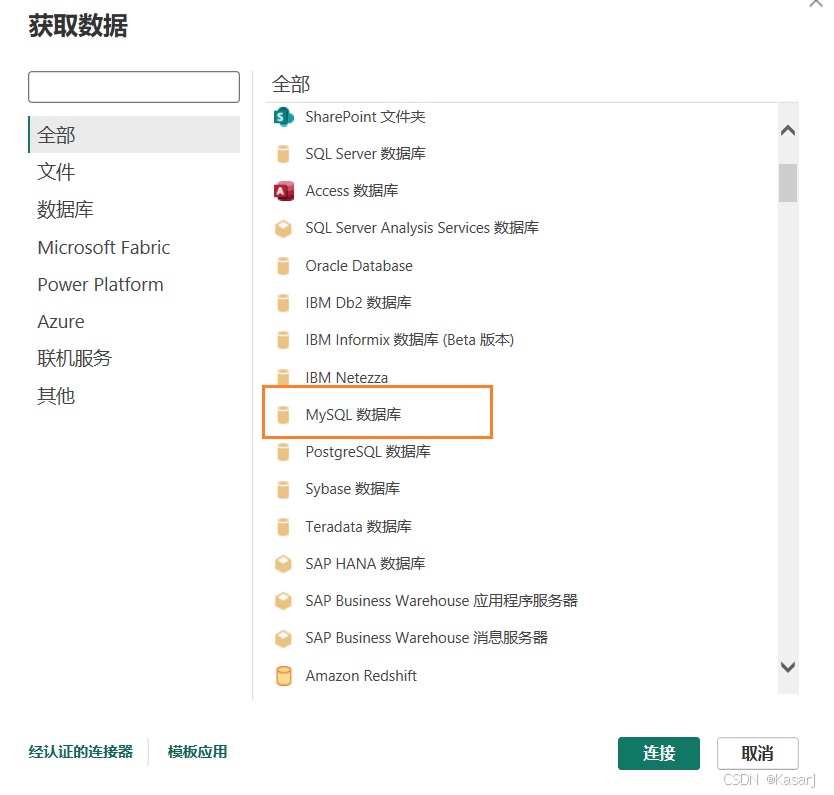Click the IBM Informix database icon
Screen dimensions: 834x795
click(283, 340)
